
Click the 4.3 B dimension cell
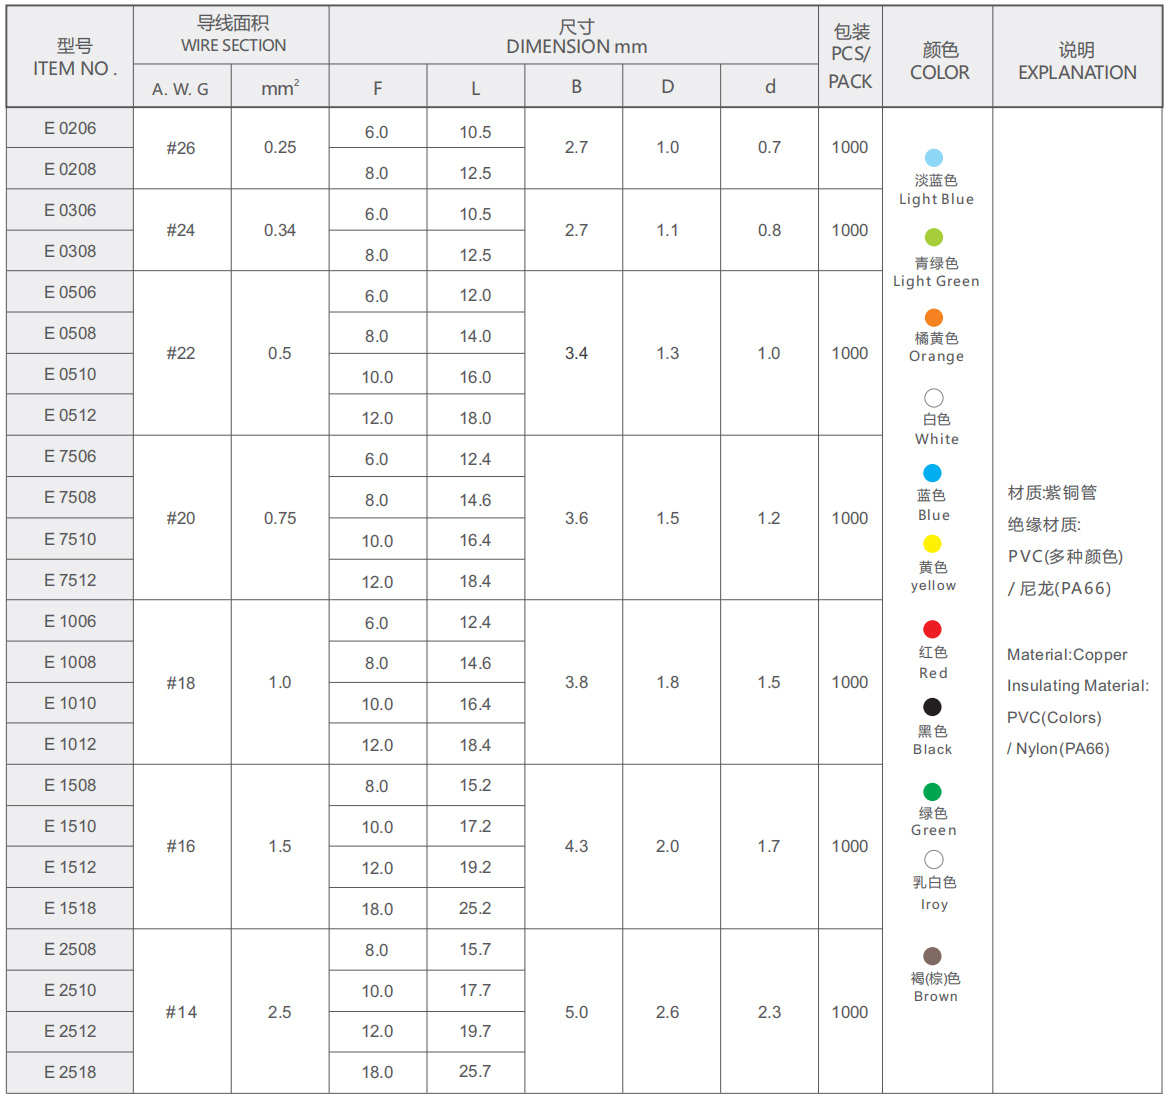(576, 846)
